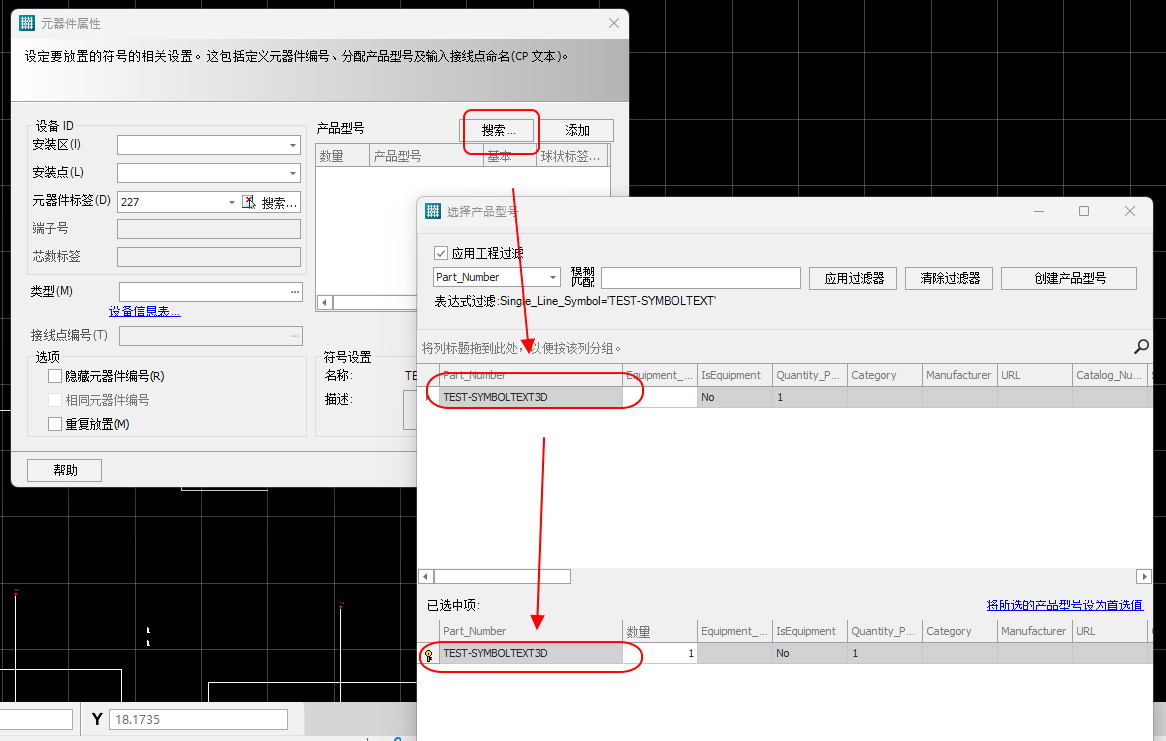Image resolution: width=1166 pixels, height=741 pixels.
Task: Click 数量 header in 已选中项 grid
Action: coord(660,631)
